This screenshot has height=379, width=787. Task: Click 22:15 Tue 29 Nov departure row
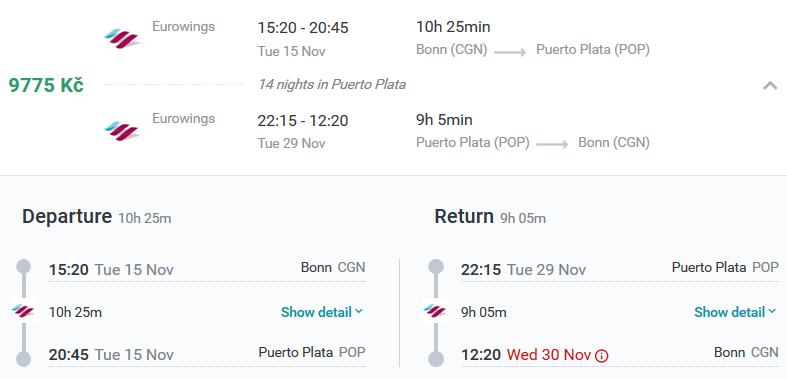coord(620,270)
